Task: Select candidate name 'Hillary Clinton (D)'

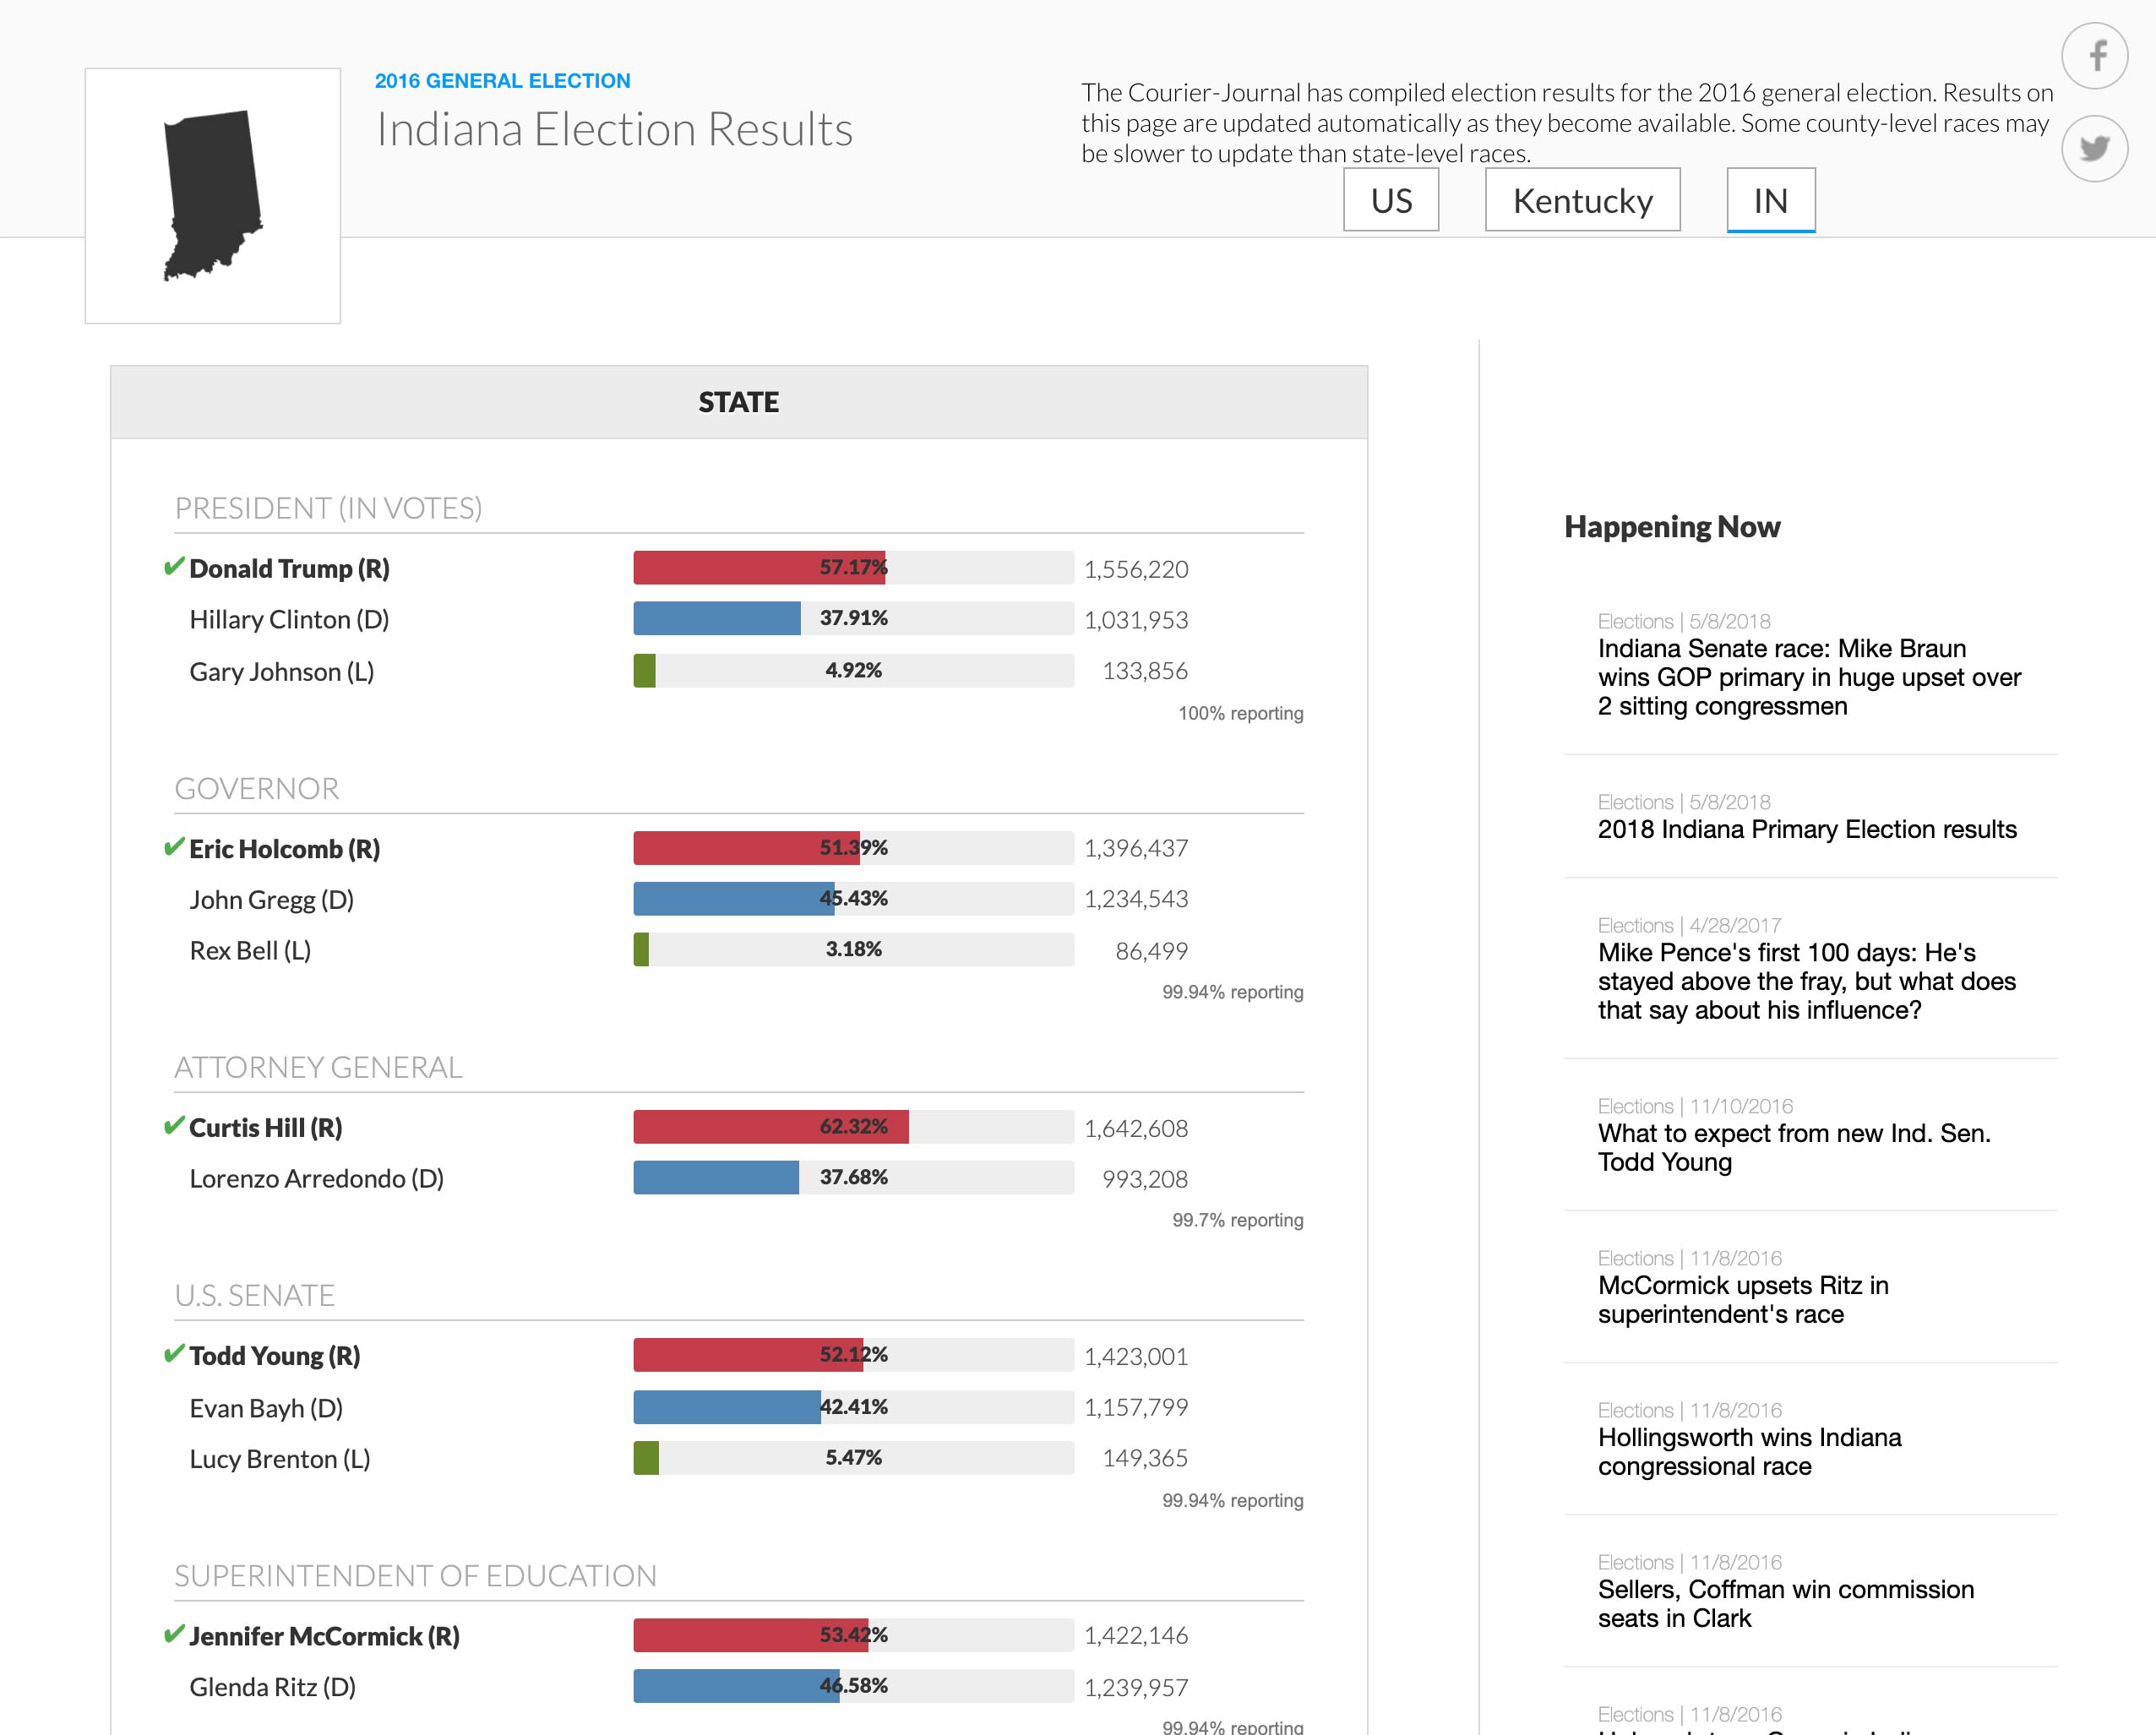Action: 289,620
